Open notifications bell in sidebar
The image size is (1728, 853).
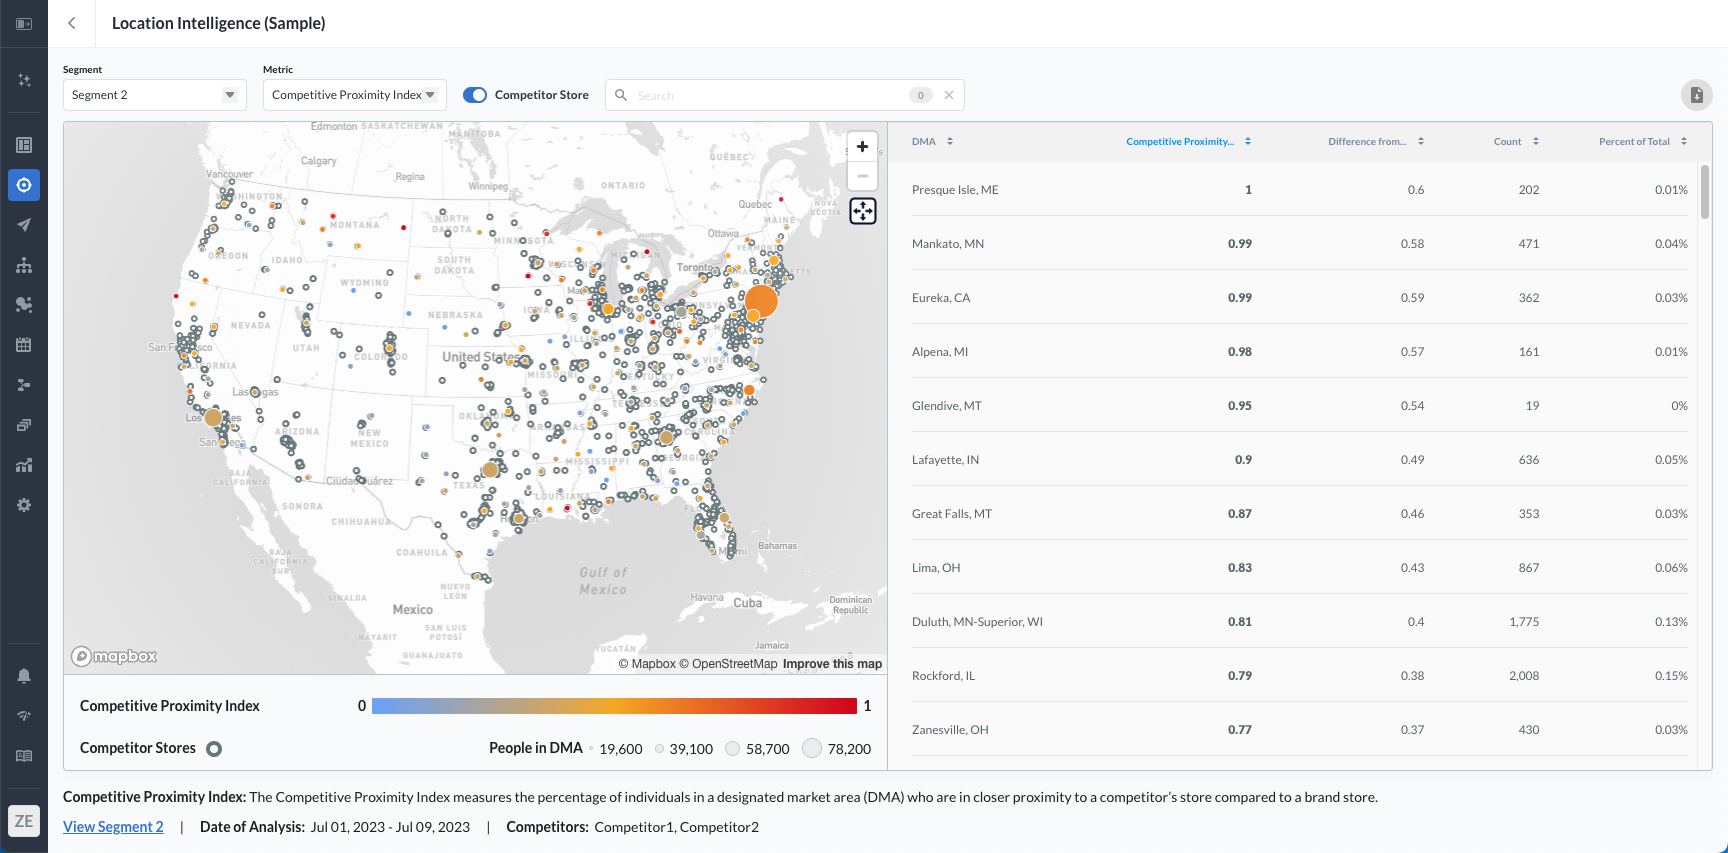coord(24,676)
